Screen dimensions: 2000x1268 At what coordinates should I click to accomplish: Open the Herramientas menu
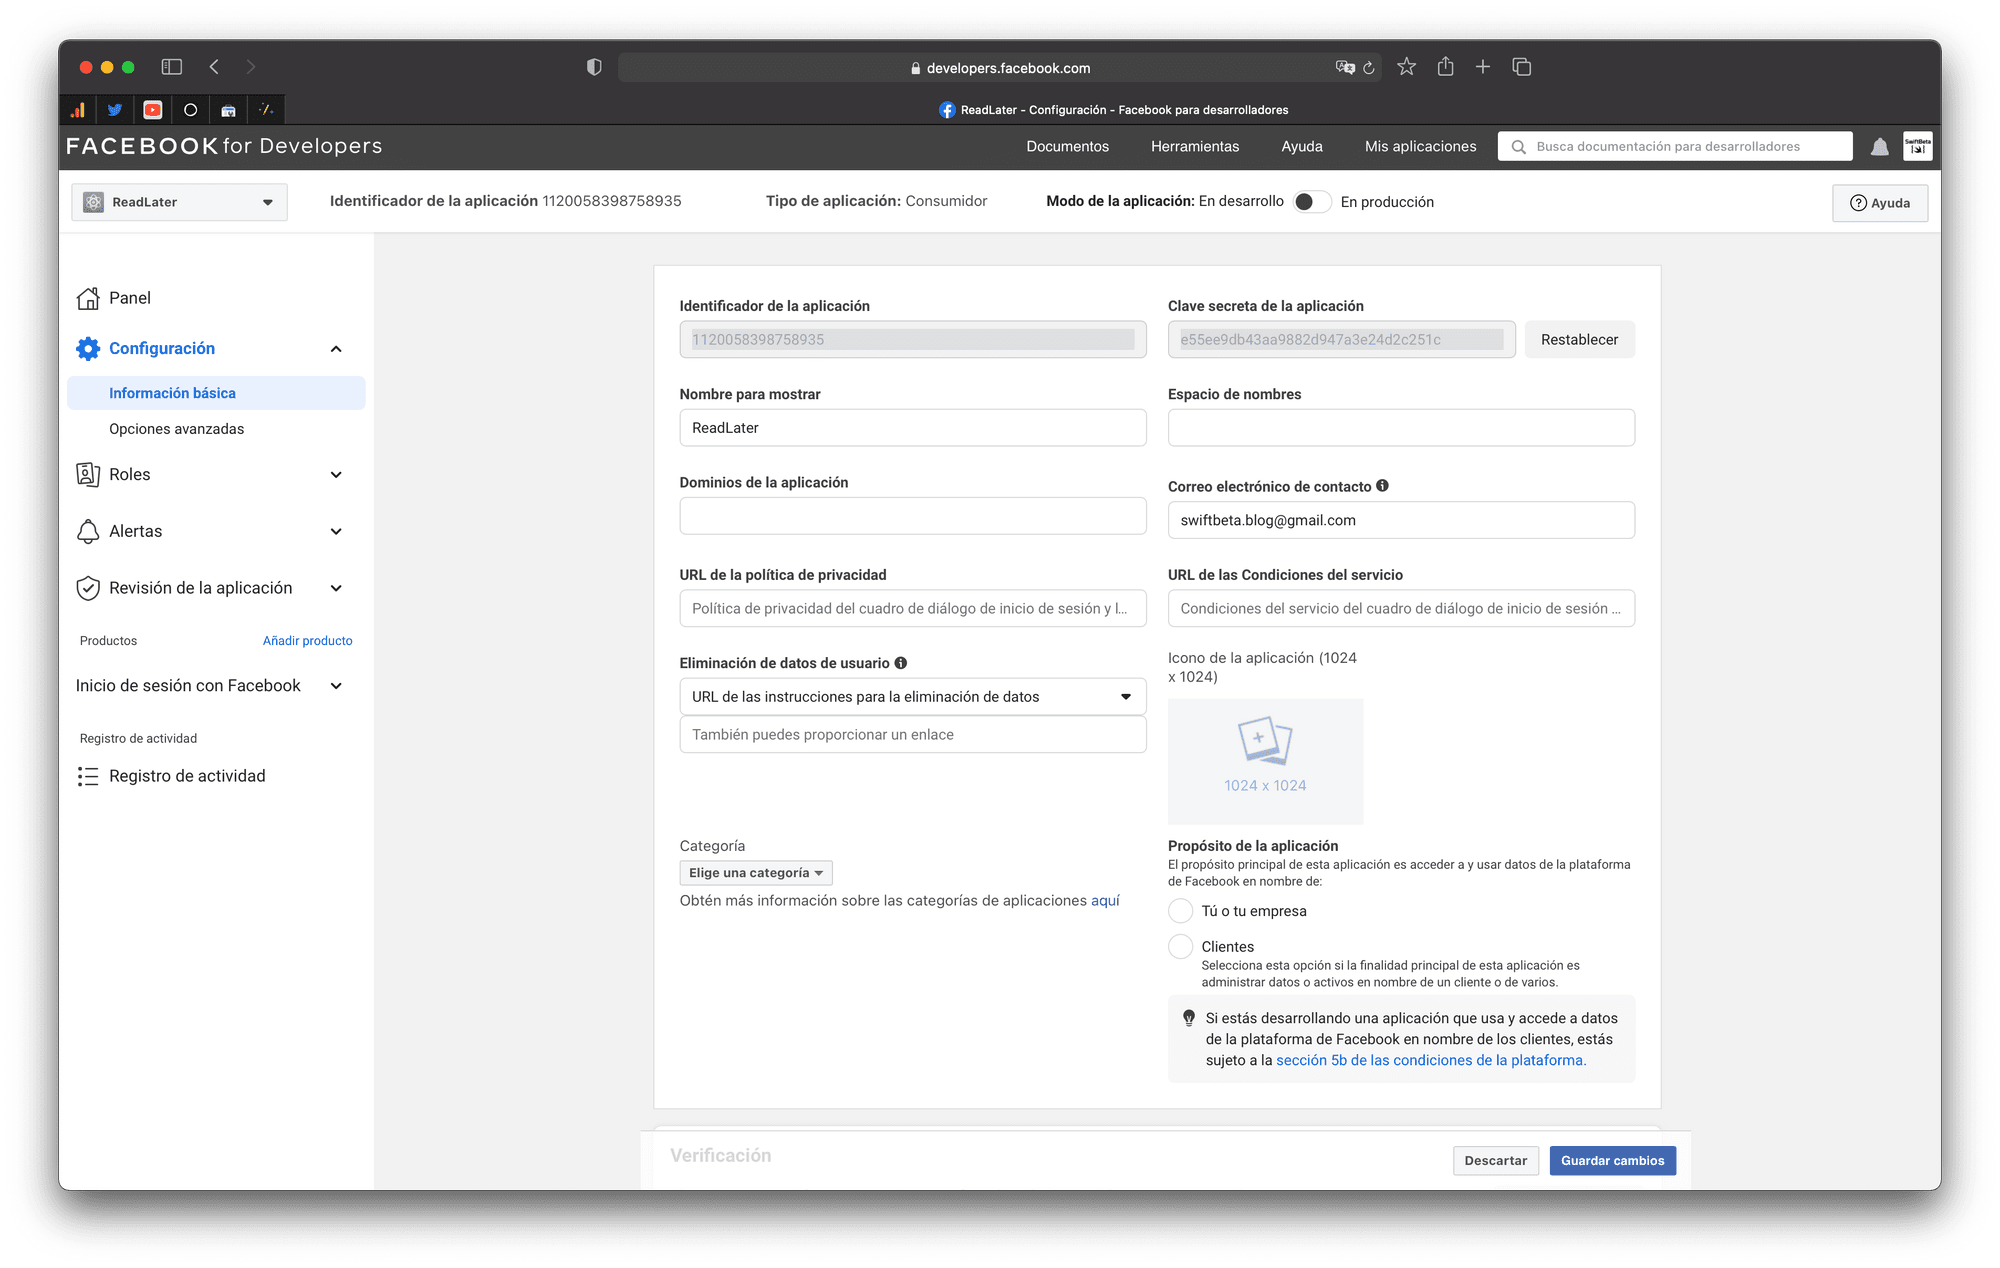(x=1195, y=146)
